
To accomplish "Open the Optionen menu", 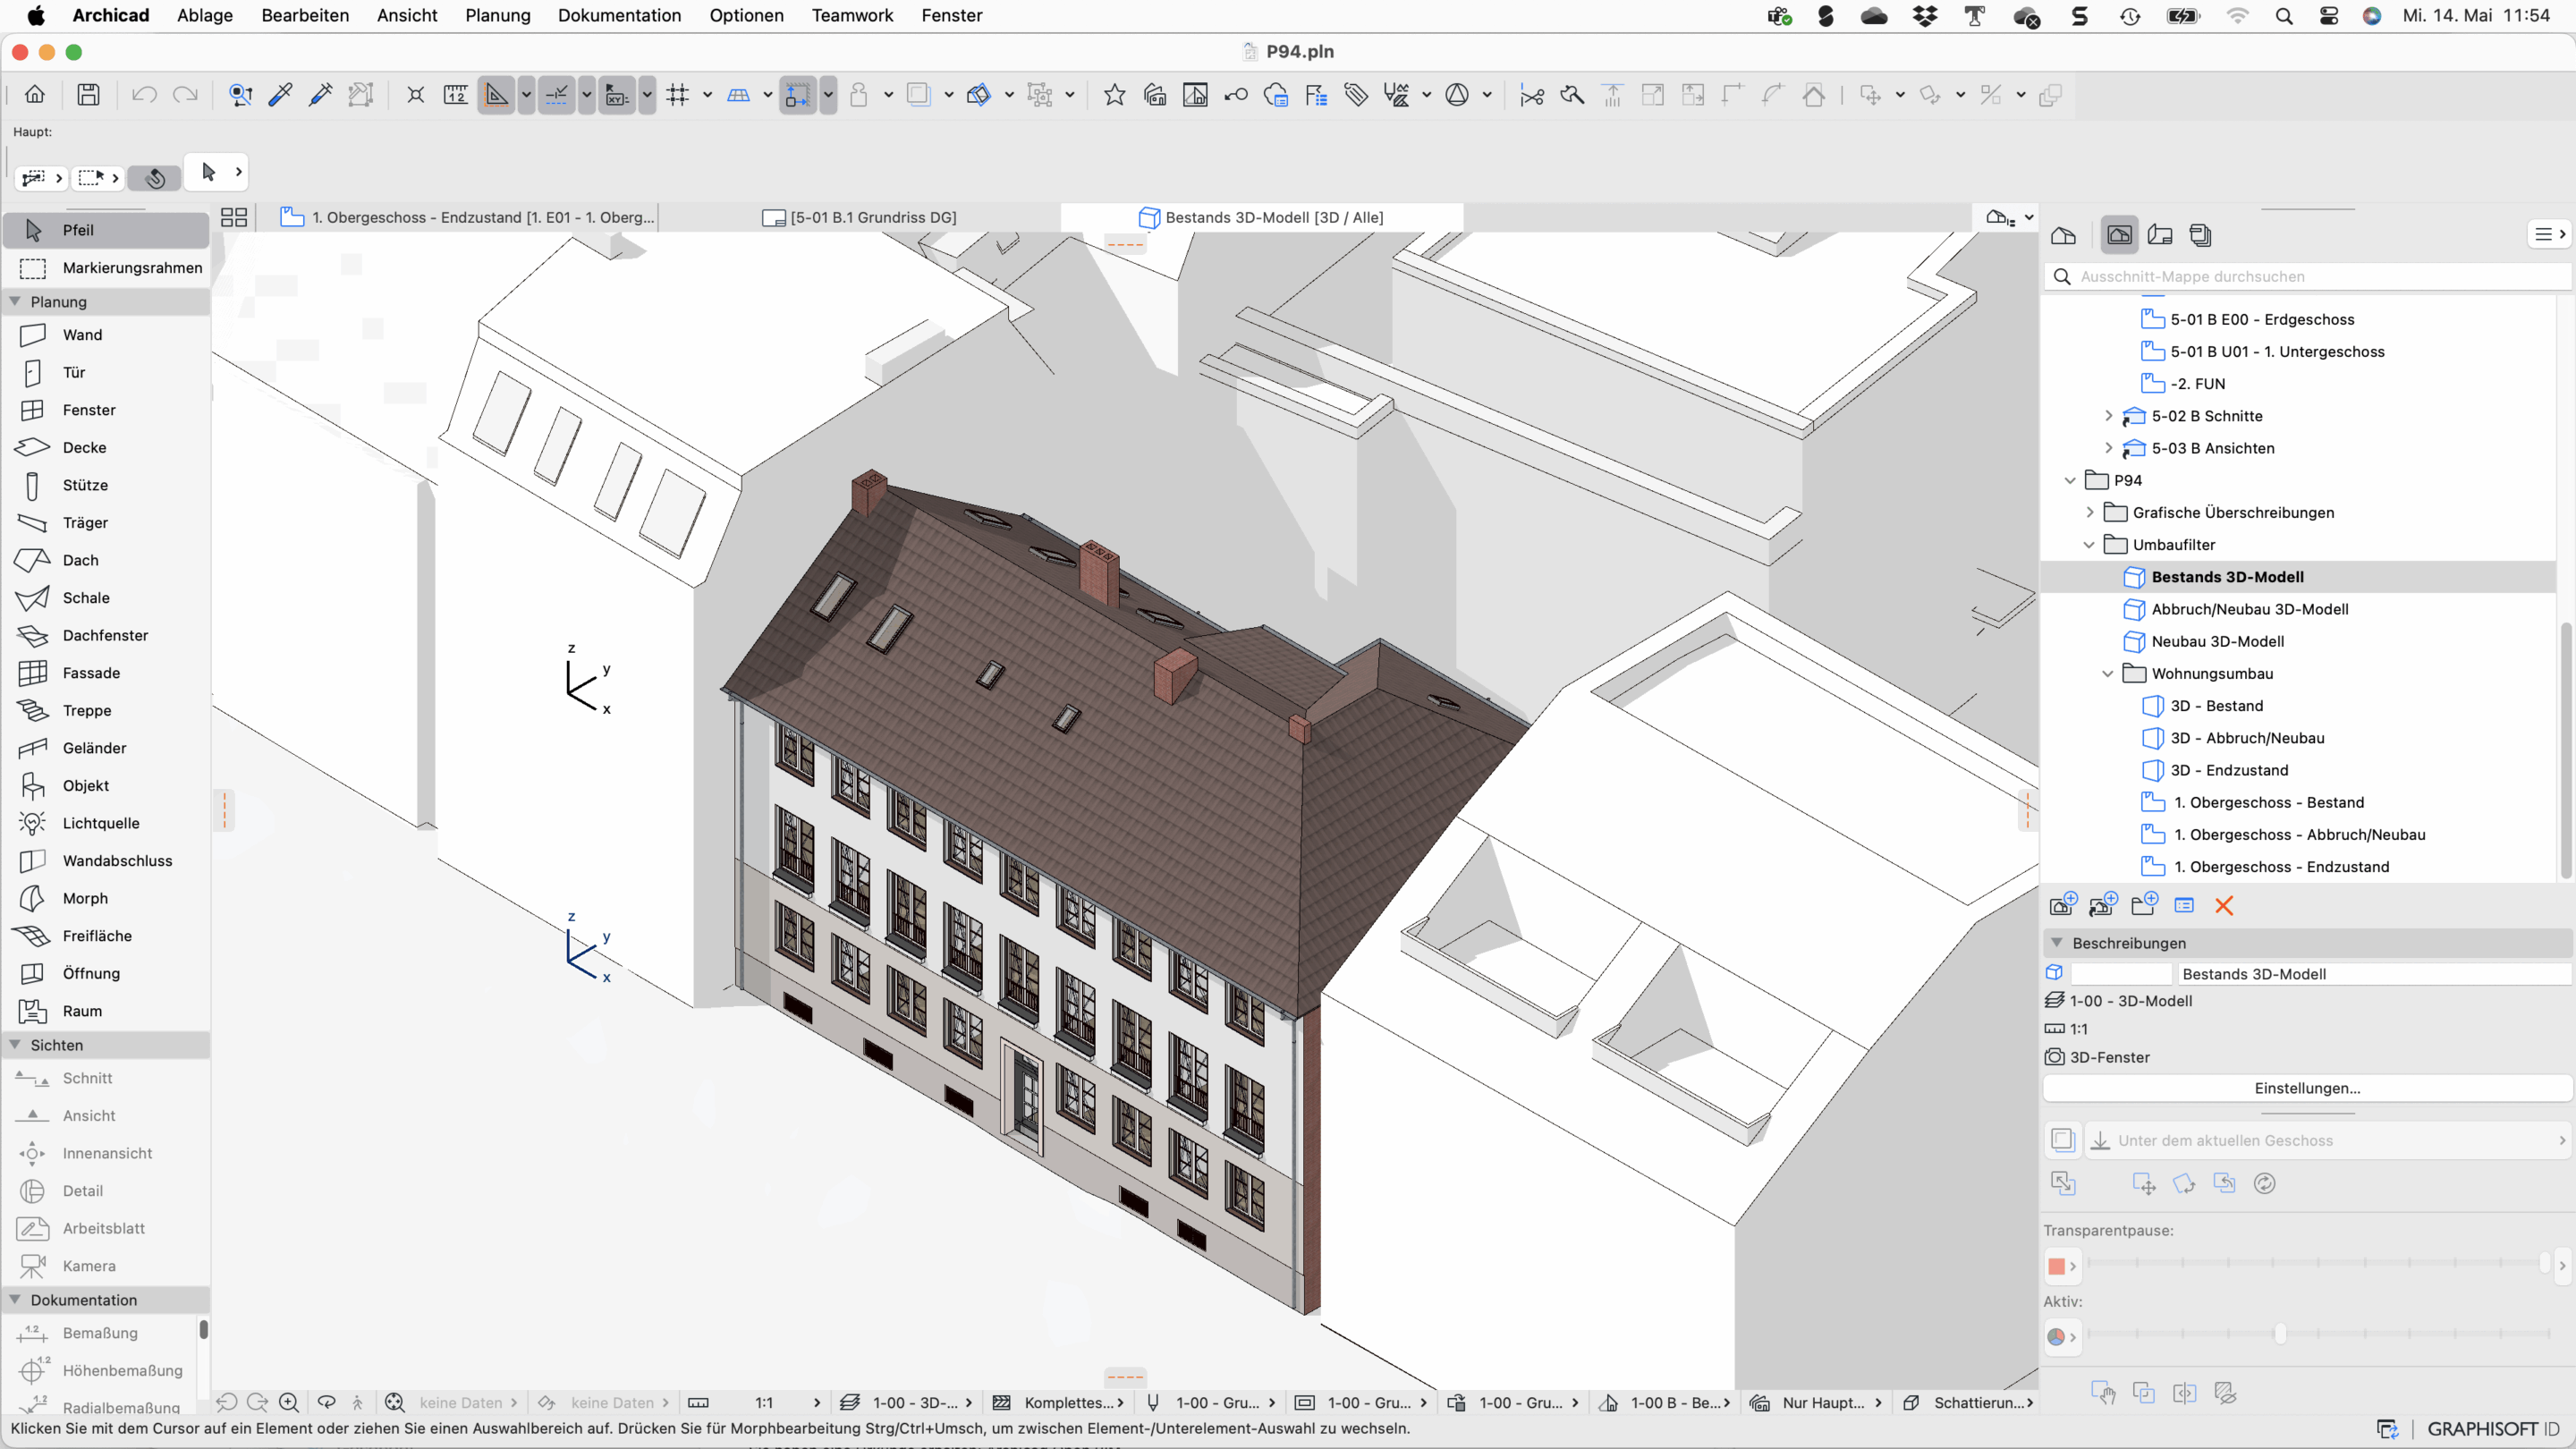I will click(x=746, y=15).
